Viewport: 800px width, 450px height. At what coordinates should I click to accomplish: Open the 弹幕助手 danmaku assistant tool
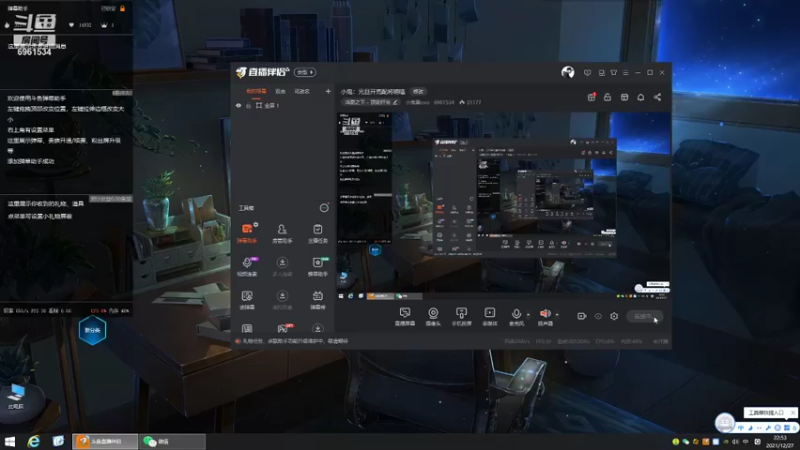(247, 233)
